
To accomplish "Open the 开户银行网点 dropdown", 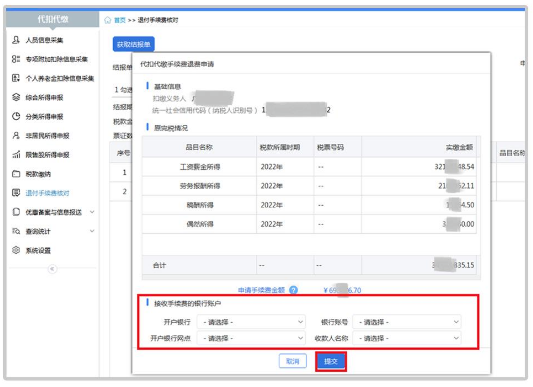I will click(x=251, y=338).
